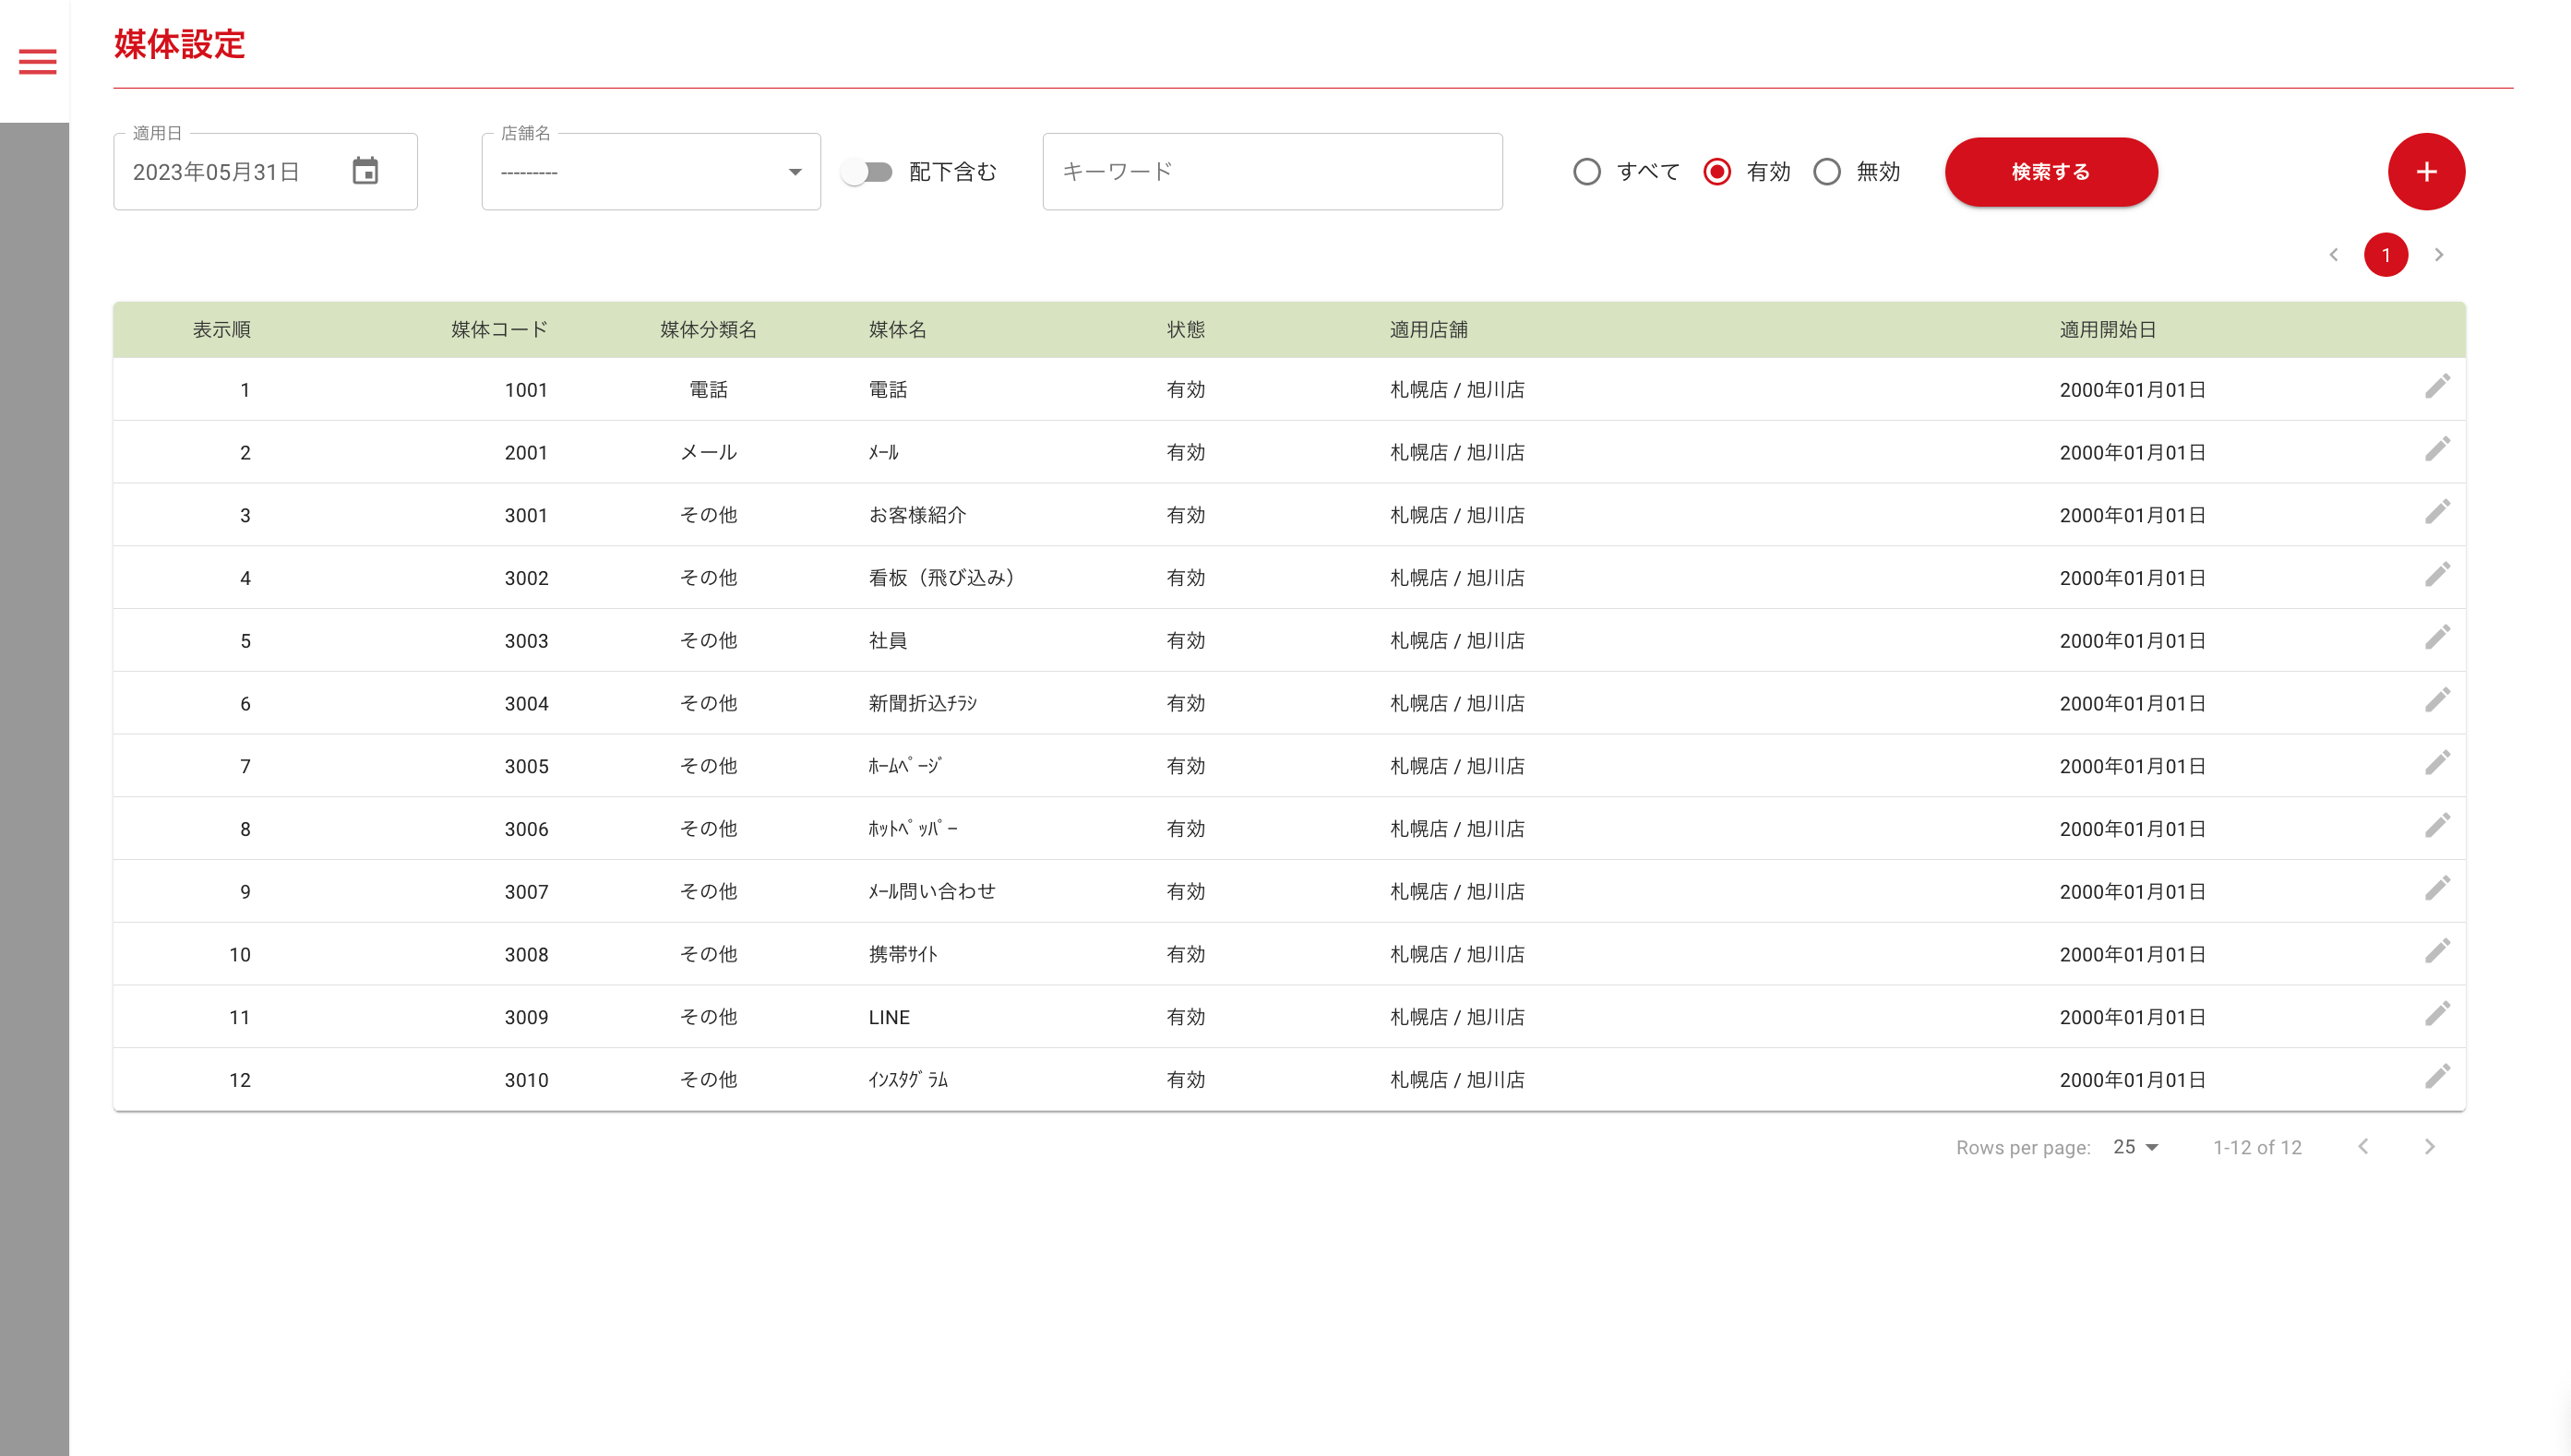Click the 表示順 column header
The height and width of the screenshot is (1456, 2571).
pos(221,329)
